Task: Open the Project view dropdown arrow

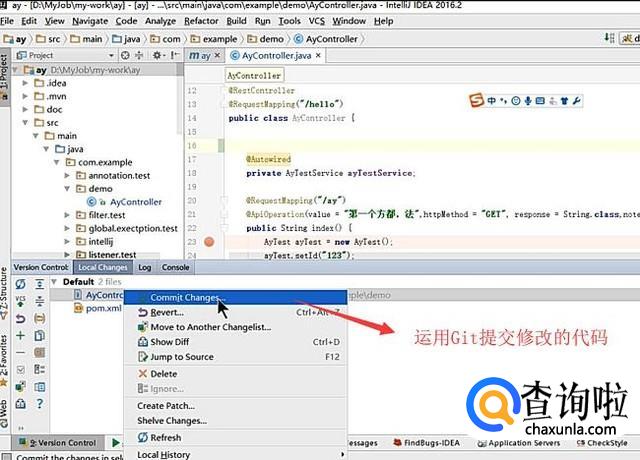Action: pyautogui.click(x=111, y=55)
